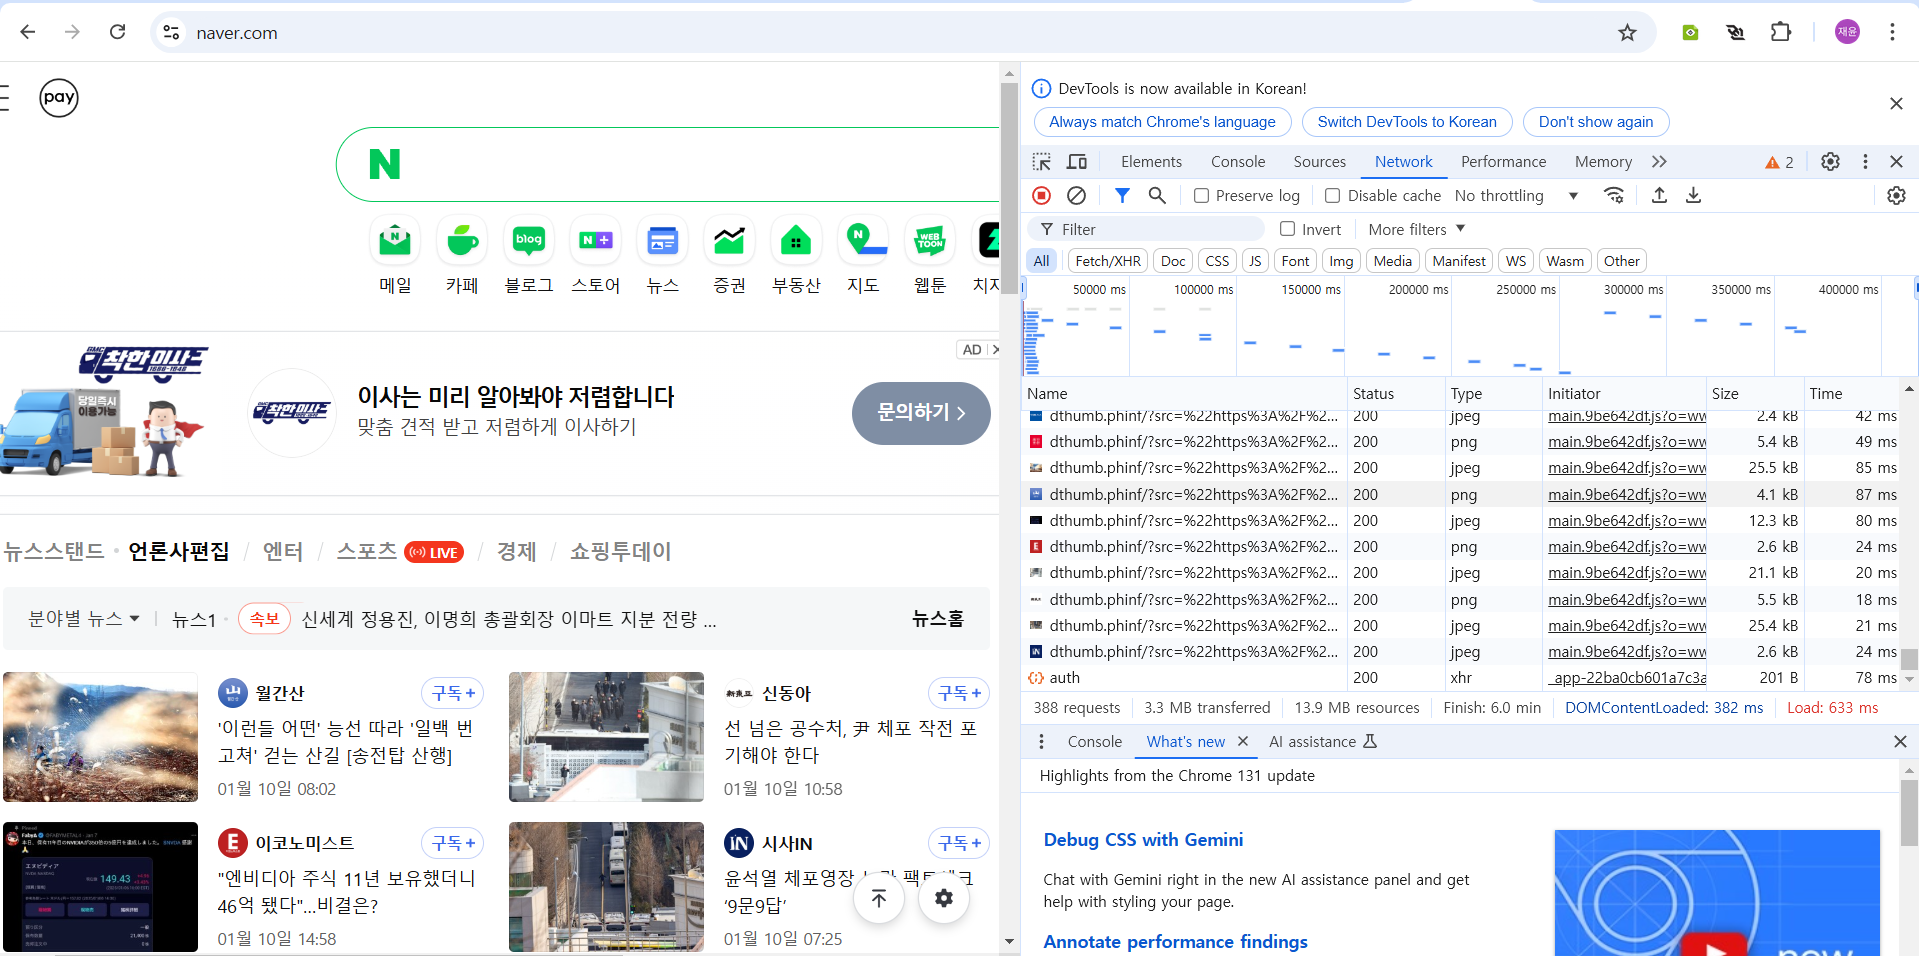Open the Naver Mail icon
This screenshot has height=956, width=1919.
pos(395,241)
